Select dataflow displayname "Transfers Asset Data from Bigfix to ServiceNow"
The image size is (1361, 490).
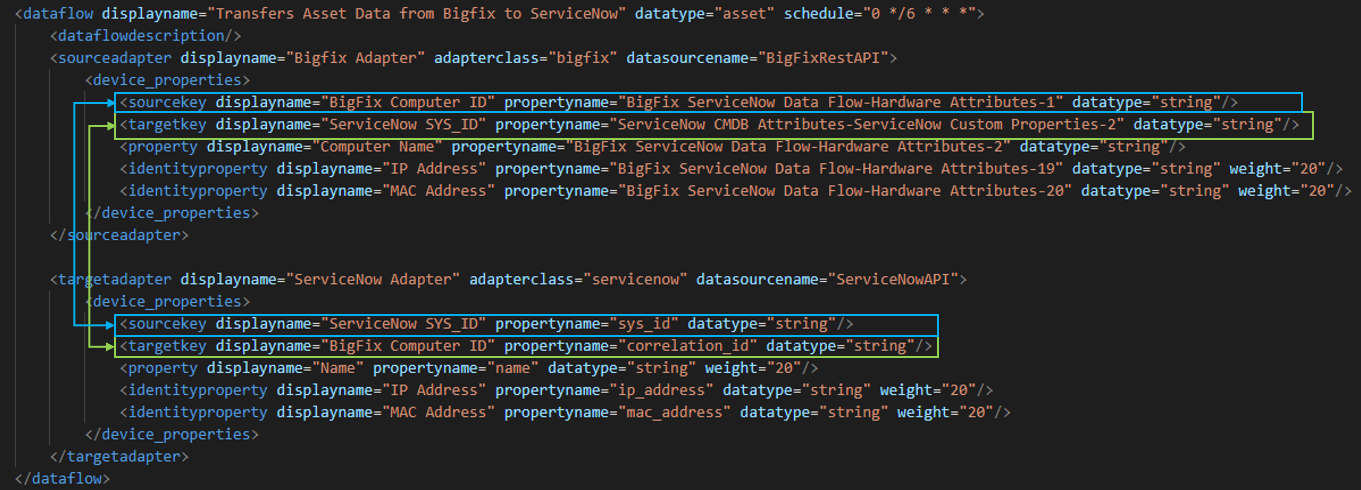[416, 14]
